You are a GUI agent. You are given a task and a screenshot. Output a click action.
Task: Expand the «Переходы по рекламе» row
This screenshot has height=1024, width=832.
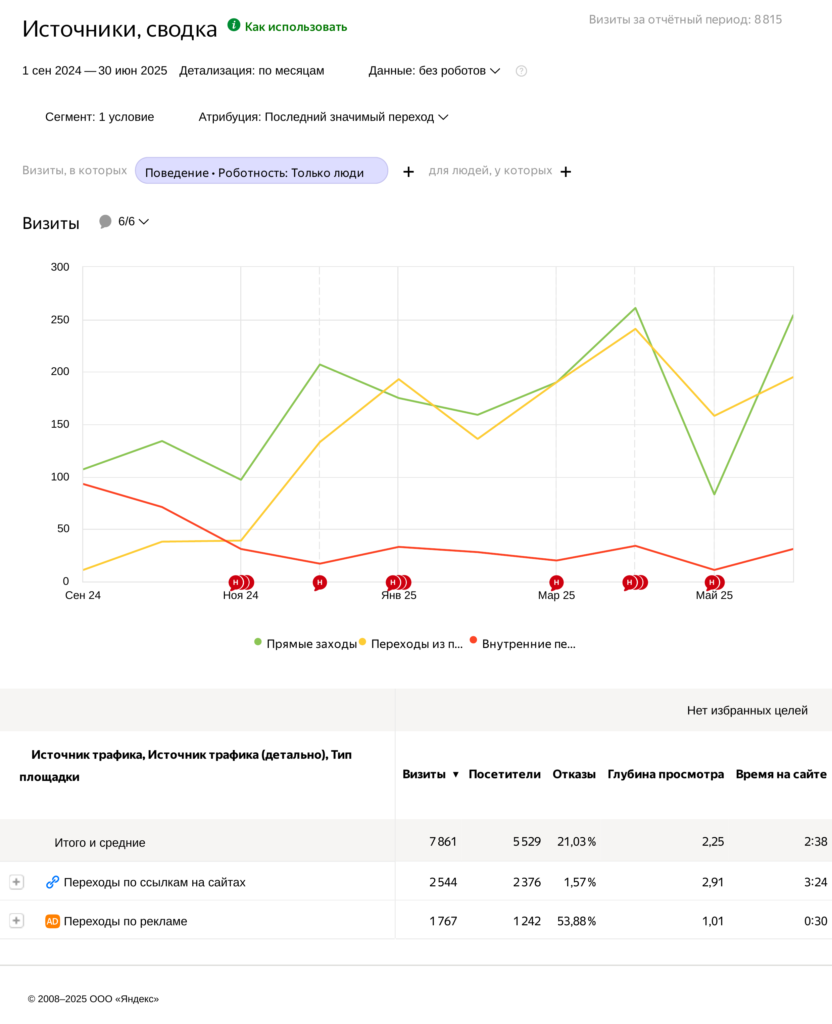[x=16, y=921]
